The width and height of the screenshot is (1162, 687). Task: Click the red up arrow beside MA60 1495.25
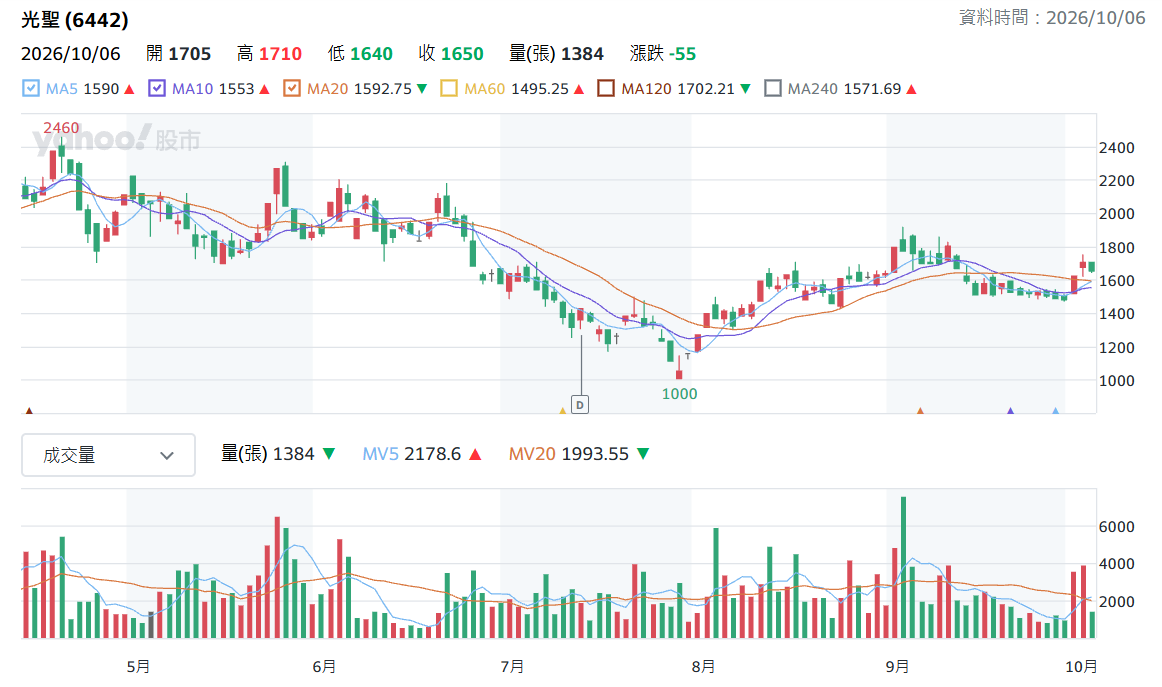pyautogui.click(x=580, y=89)
